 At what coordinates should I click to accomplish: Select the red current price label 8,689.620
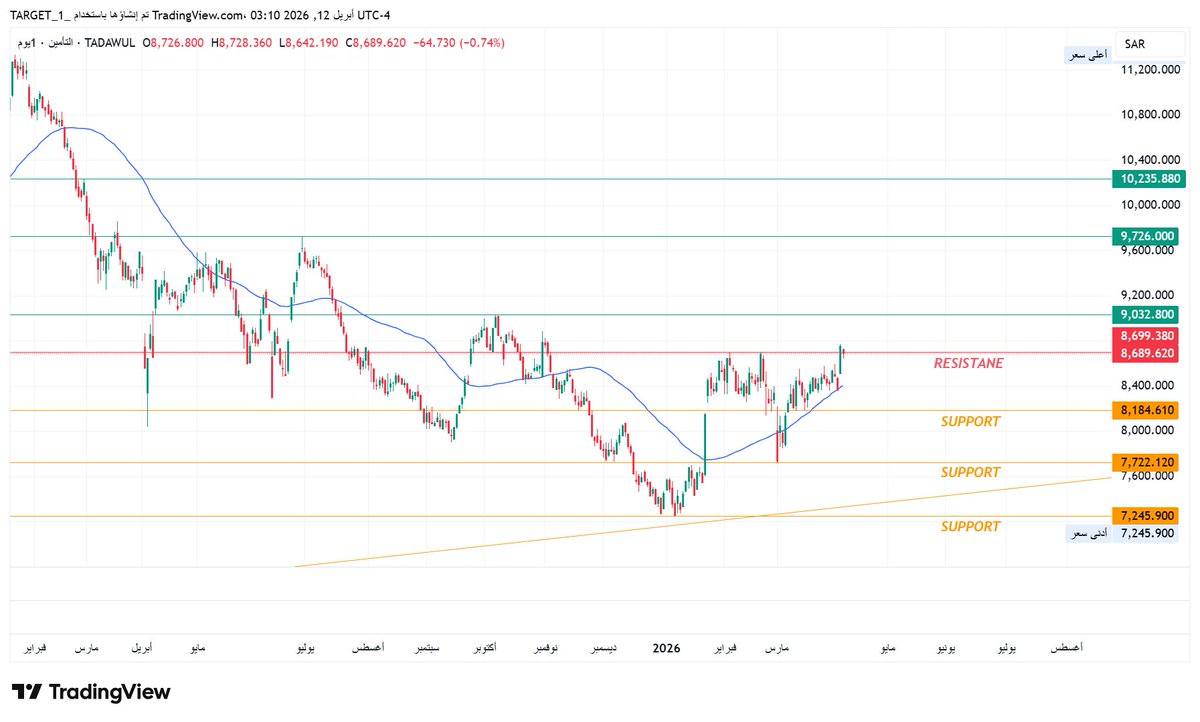coord(1146,352)
